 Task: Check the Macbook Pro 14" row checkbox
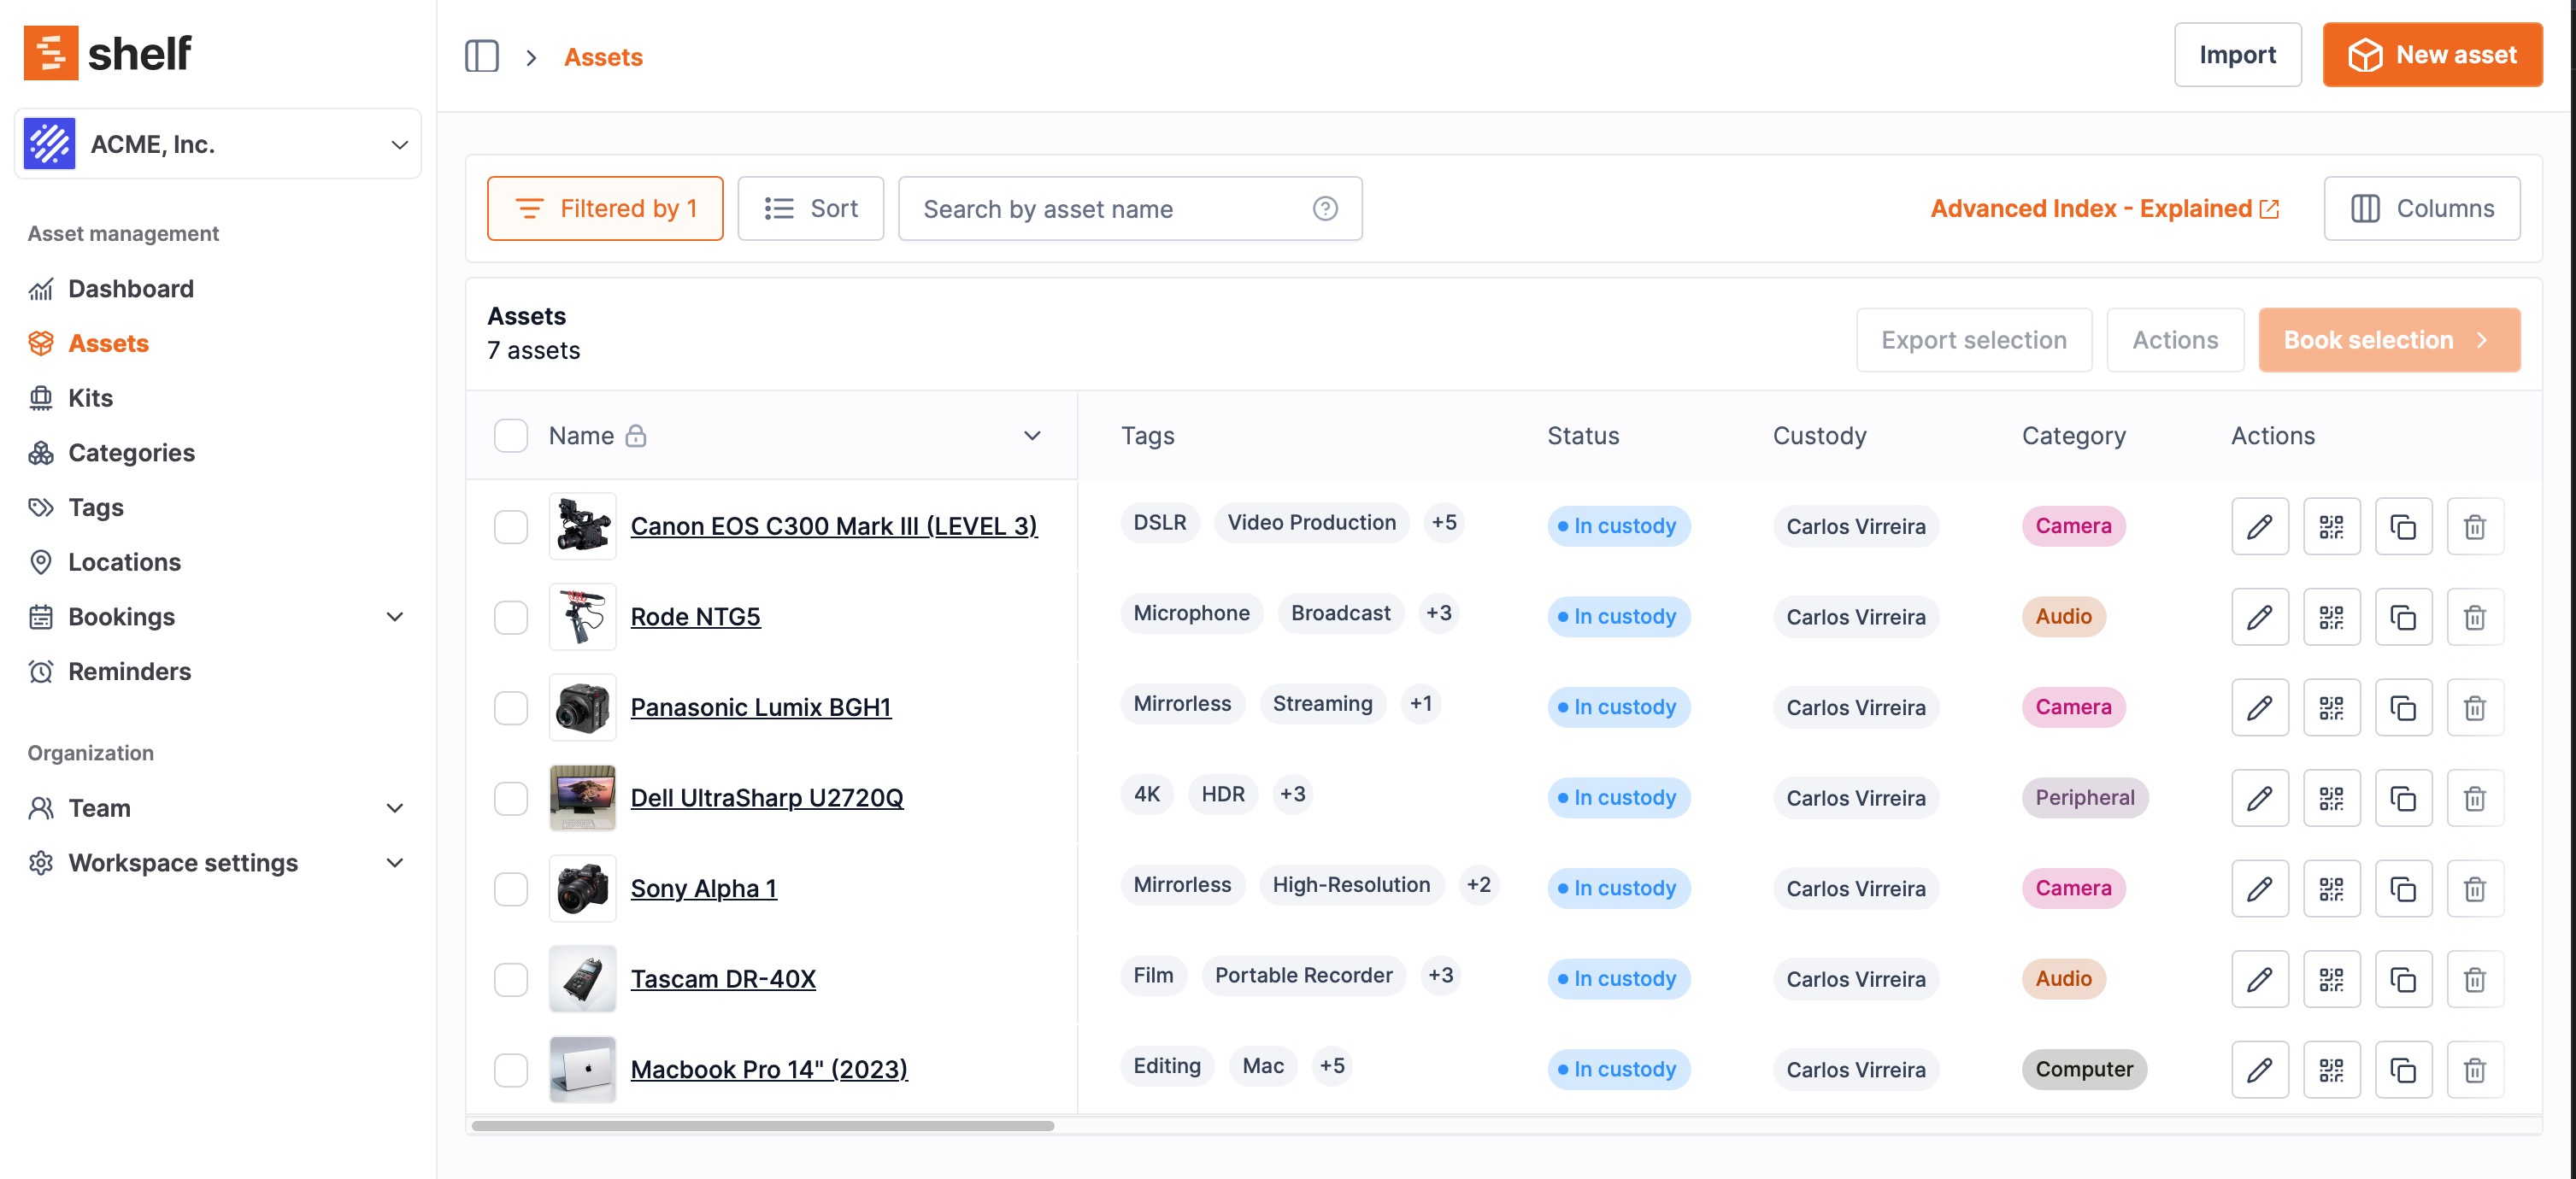click(x=511, y=1070)
